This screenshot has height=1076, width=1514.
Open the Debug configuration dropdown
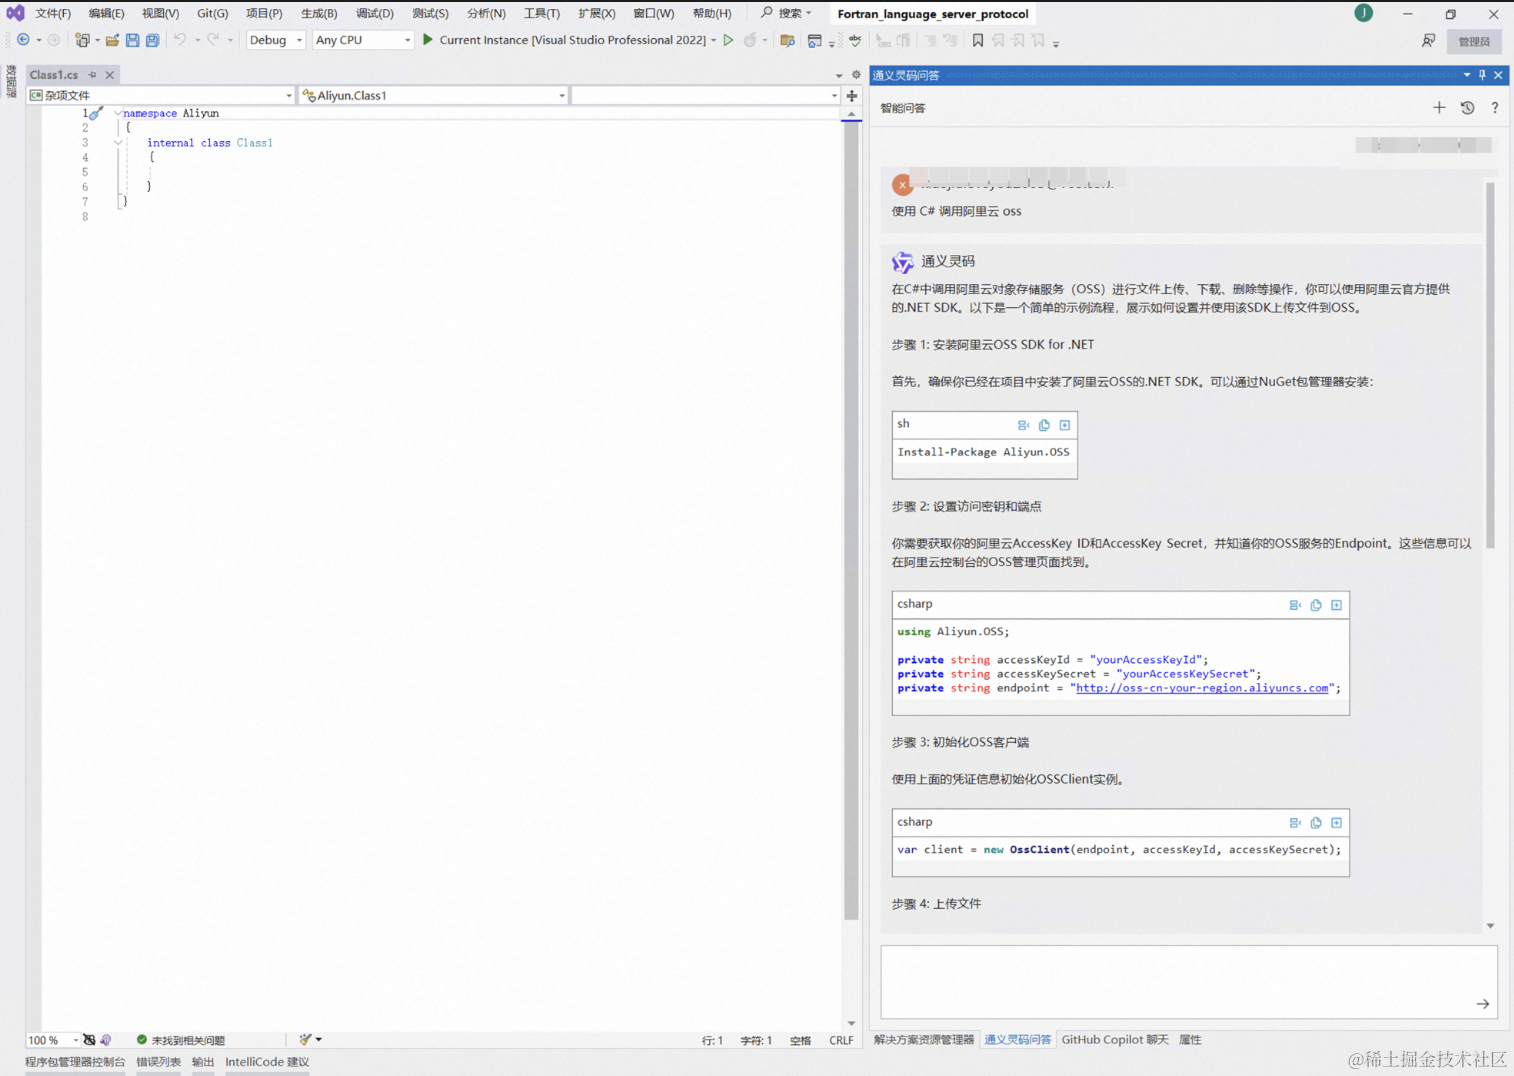[275, 40]
